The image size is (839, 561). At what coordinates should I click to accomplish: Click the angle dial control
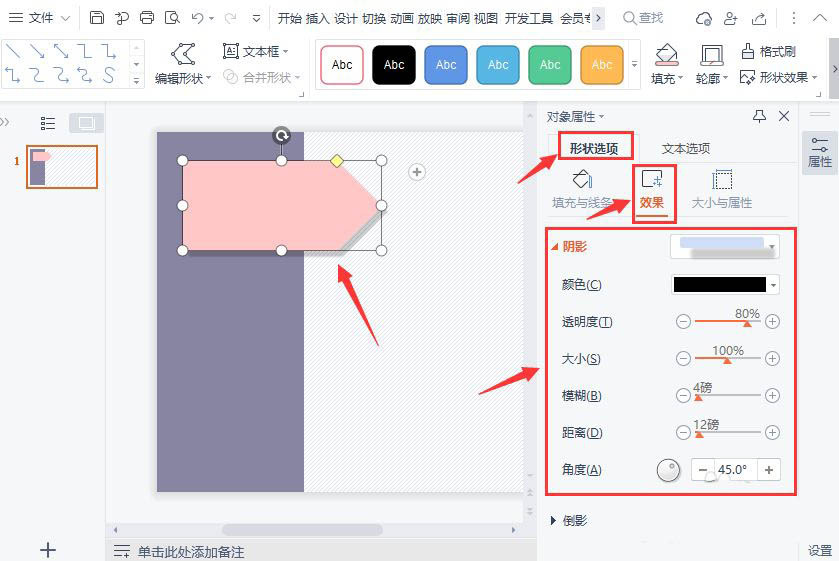[x=668, y=471]
